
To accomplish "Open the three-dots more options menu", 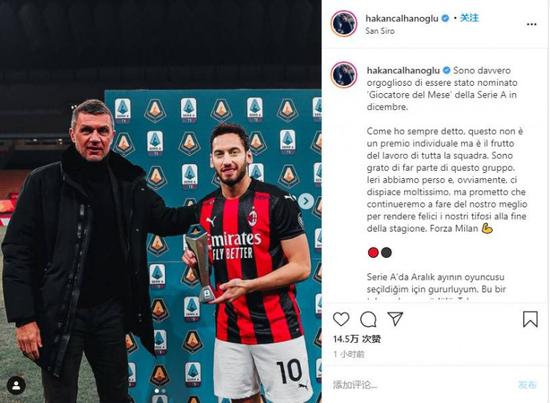I will 531,24.
